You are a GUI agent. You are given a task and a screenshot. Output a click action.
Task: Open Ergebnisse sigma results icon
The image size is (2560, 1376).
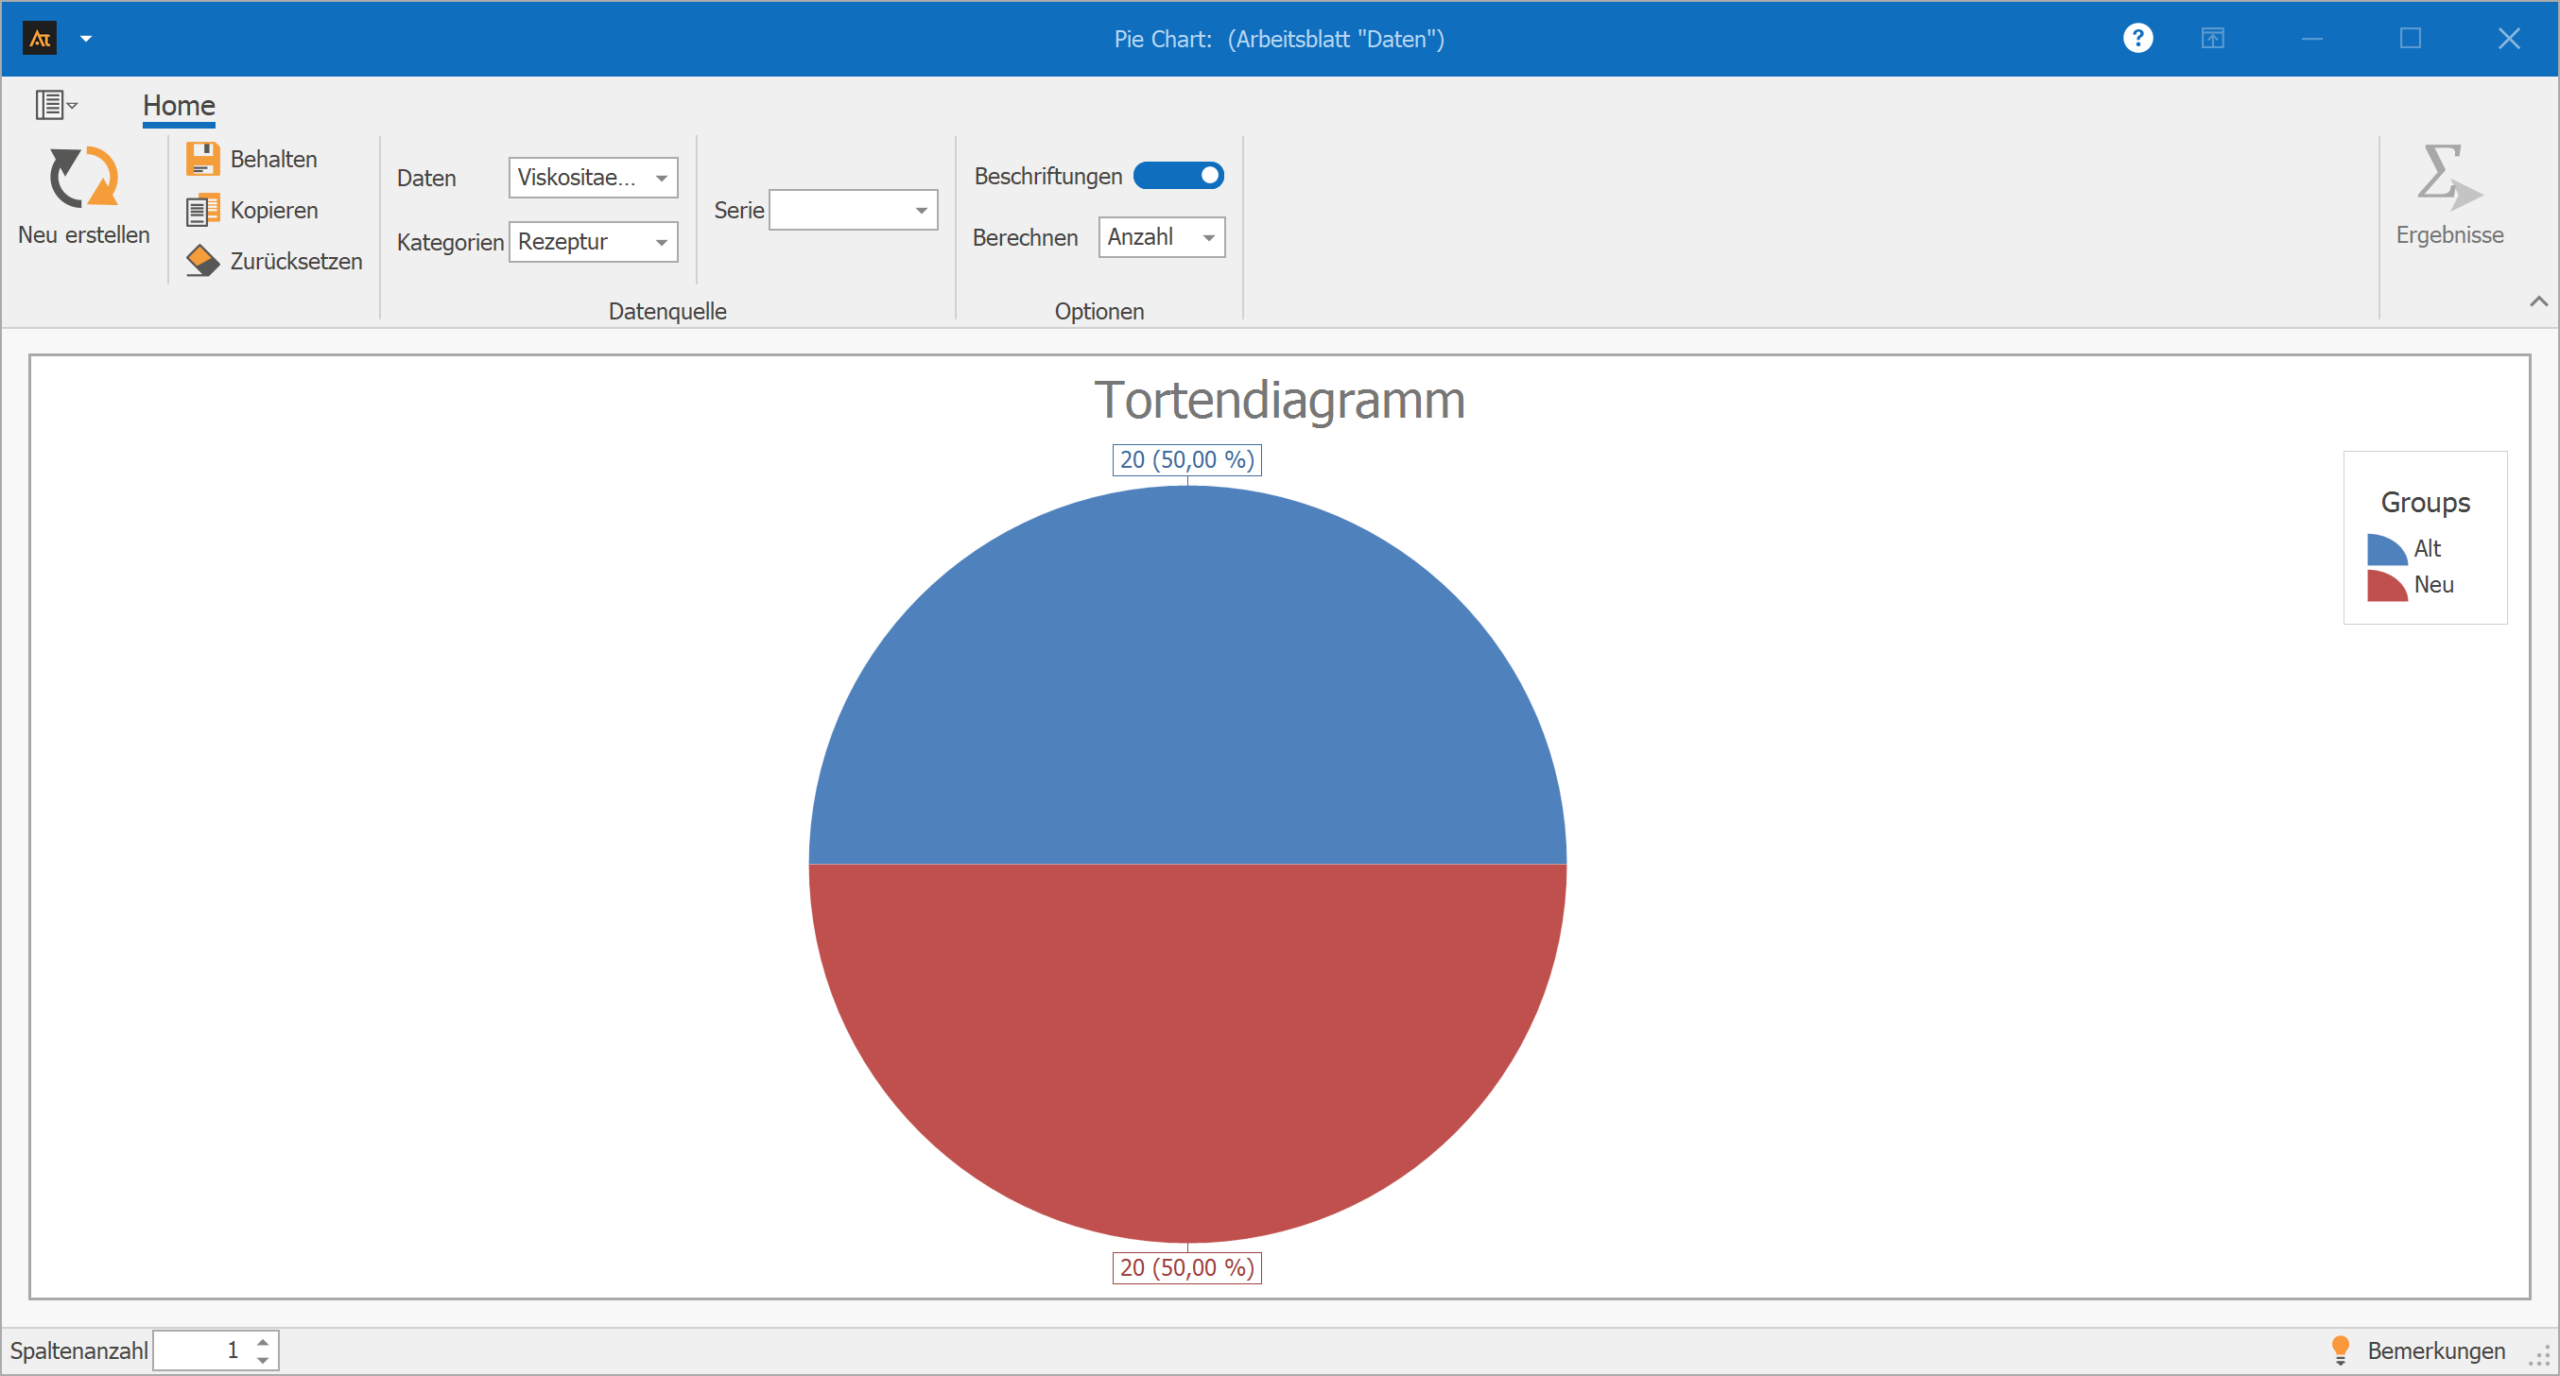2448,178
